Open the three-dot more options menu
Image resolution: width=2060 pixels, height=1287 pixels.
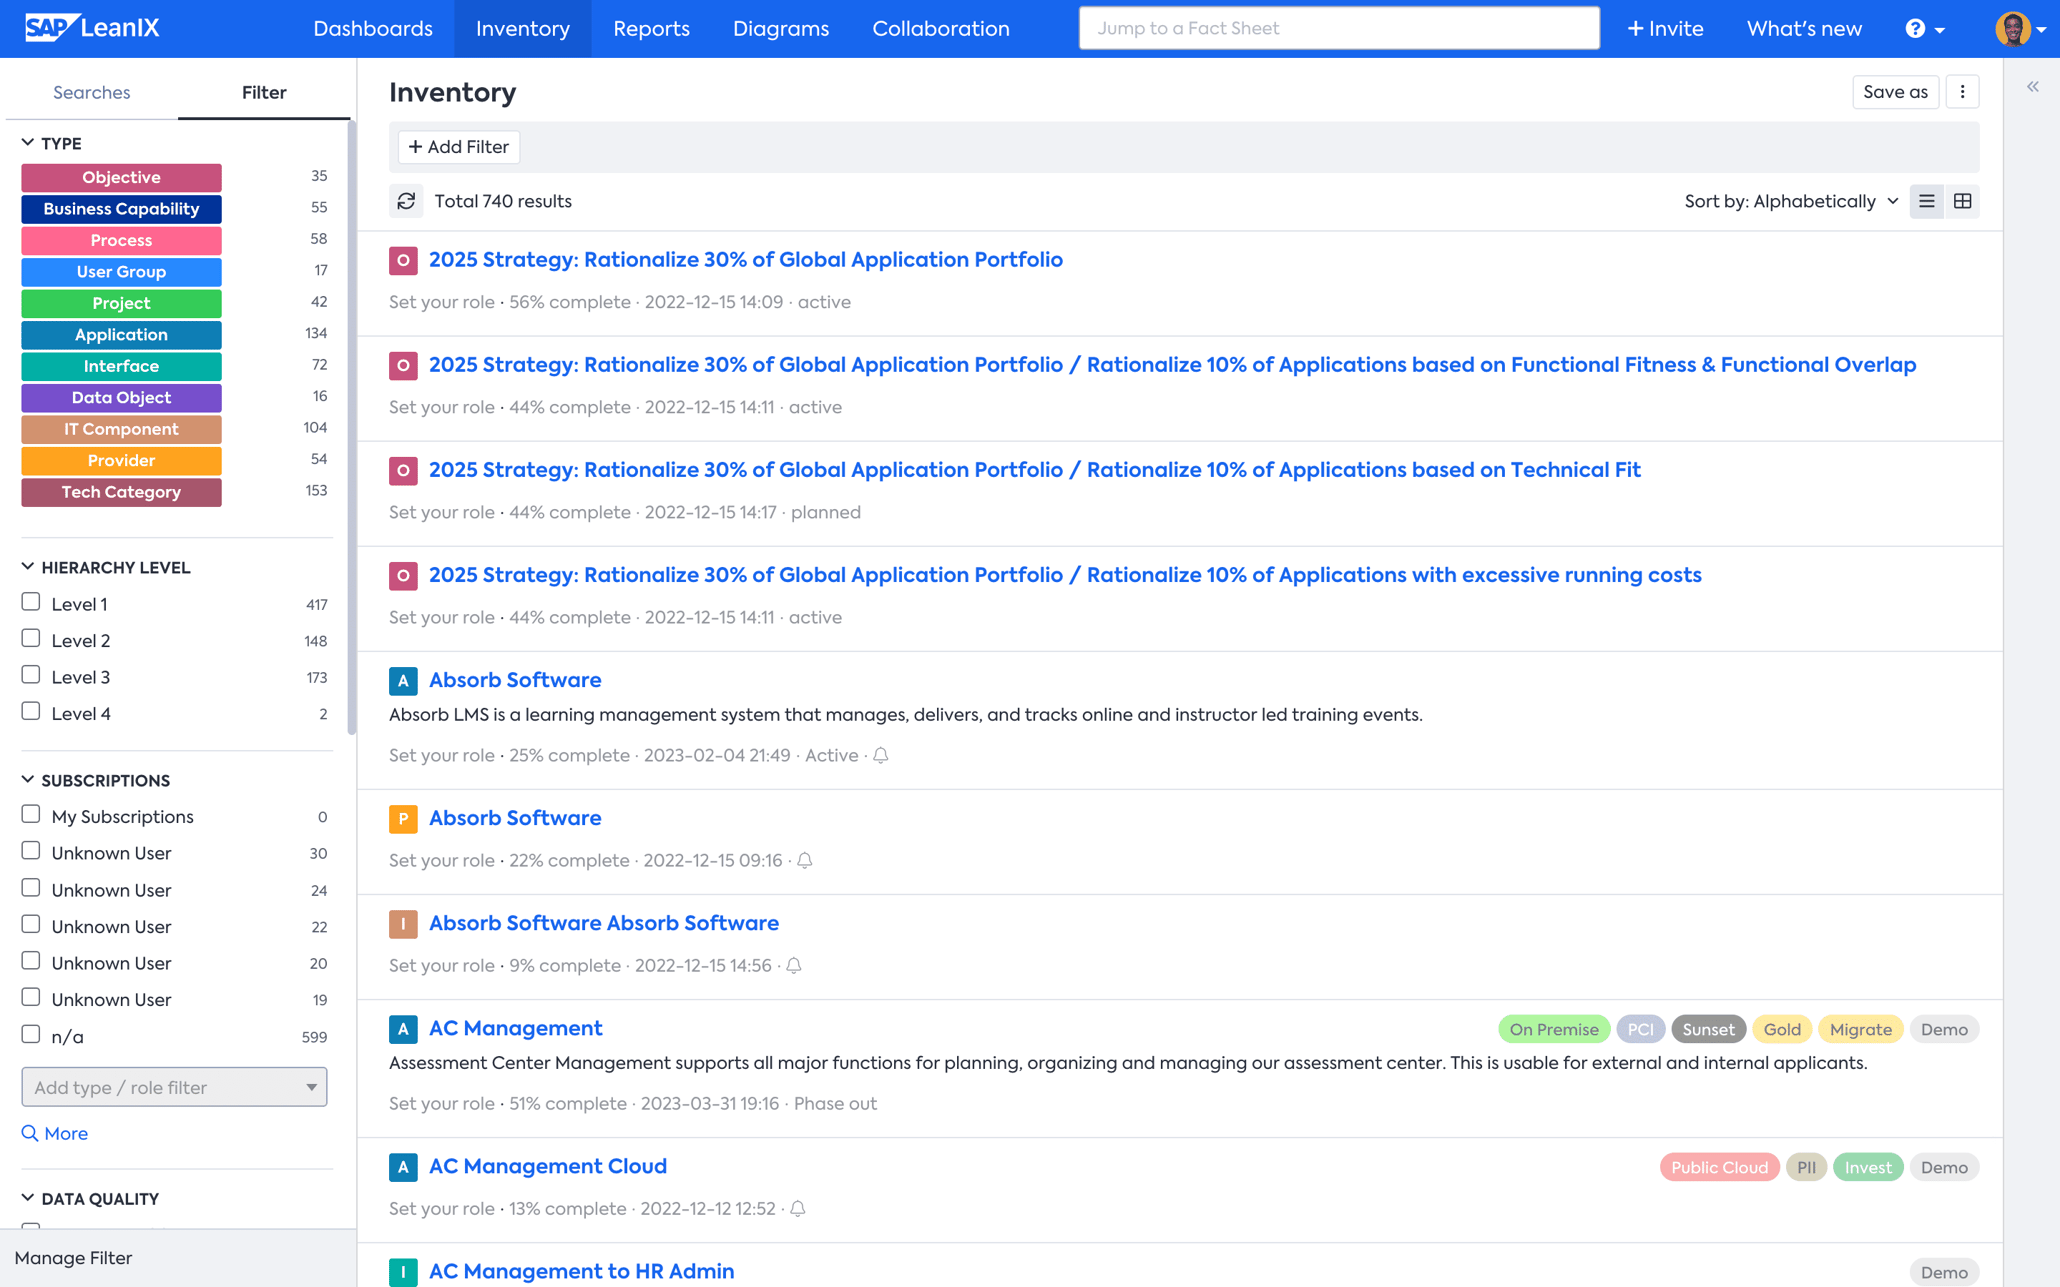(x=1962, y=92)
